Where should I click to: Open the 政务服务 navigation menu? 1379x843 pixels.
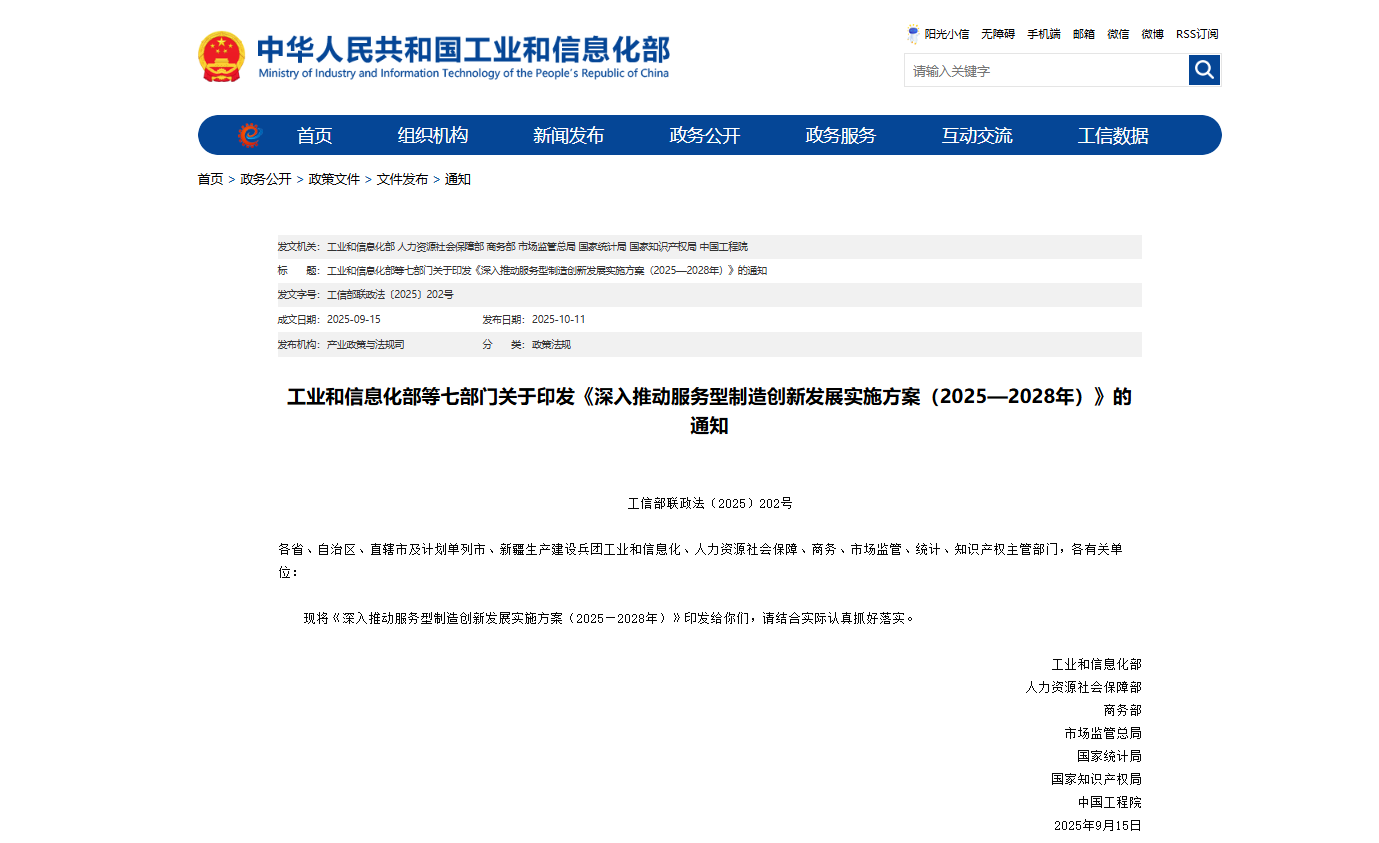[839, 134]
